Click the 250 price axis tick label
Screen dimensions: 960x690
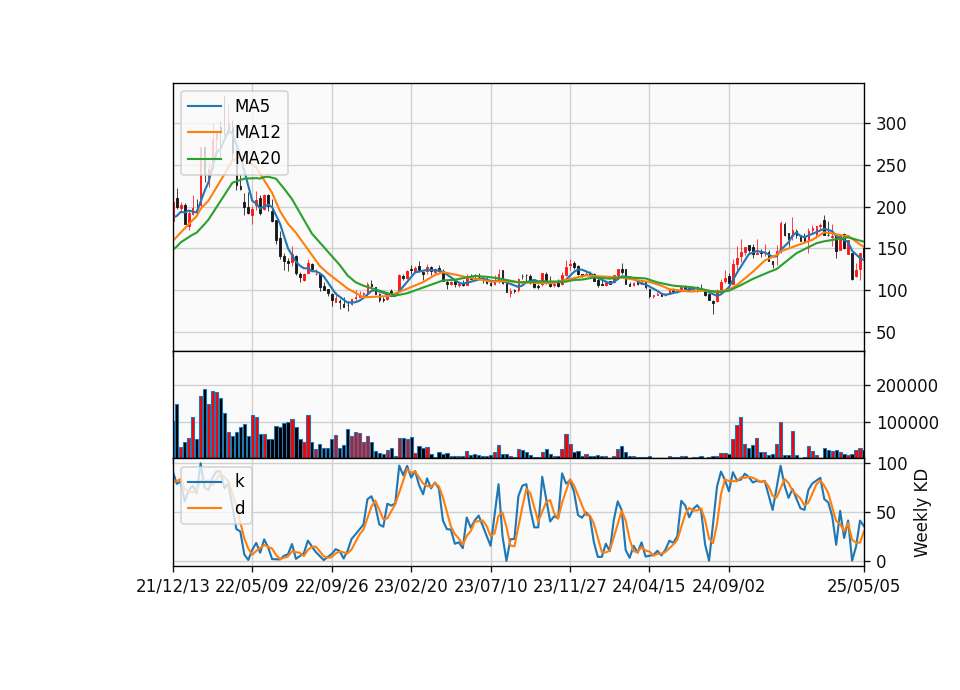click(891, 166)
